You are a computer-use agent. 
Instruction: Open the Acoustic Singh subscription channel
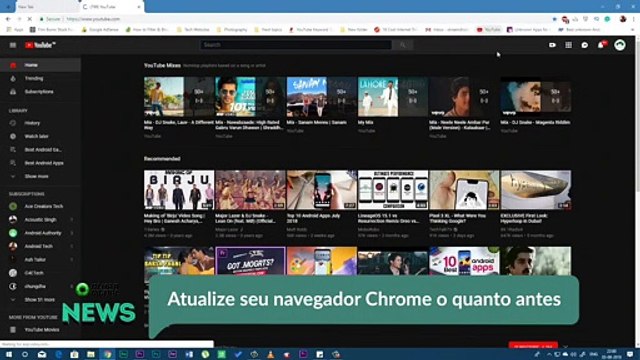pyautogui.click(x=40, y=220)
